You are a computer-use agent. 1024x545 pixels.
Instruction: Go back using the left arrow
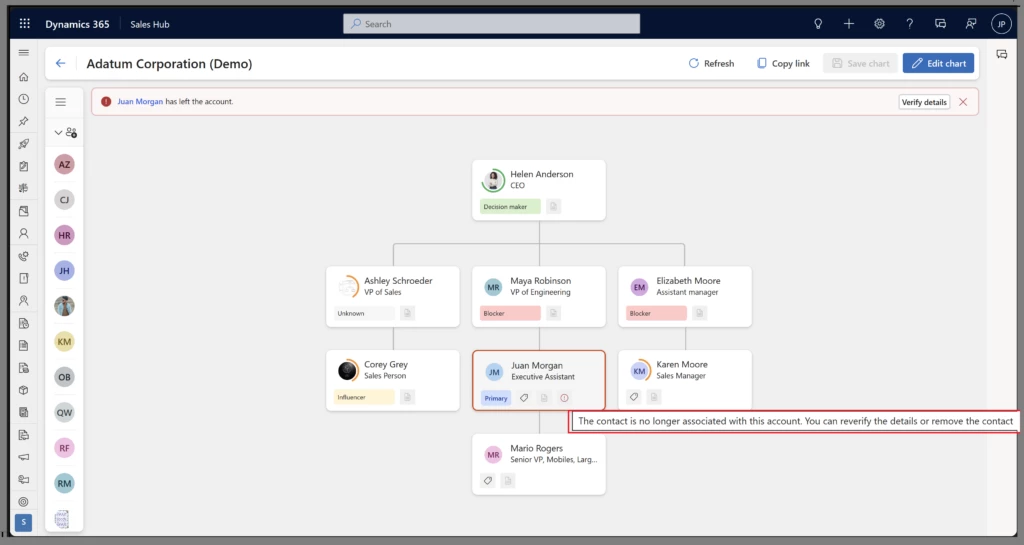(60, 63)
